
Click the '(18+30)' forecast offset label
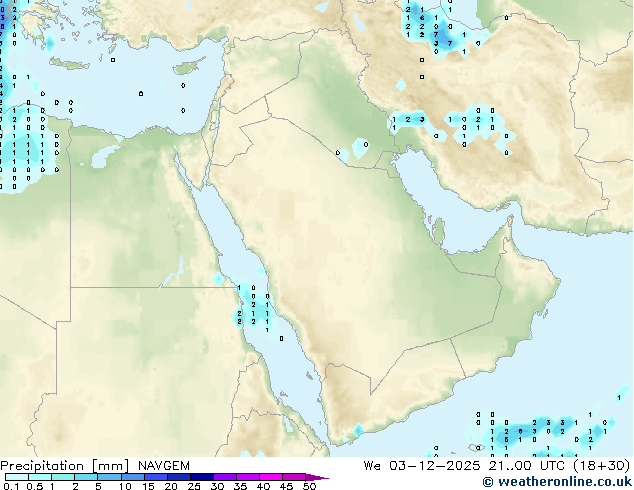(x=601, y=466)
